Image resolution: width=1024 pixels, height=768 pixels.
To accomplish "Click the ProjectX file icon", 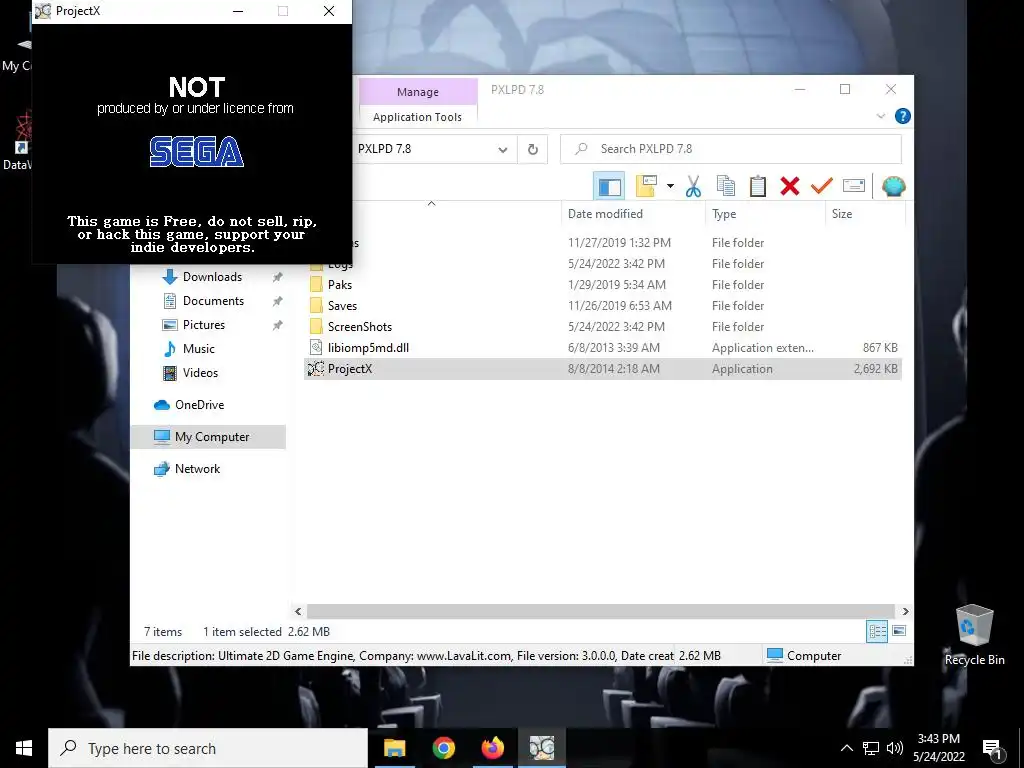I will click(x=316, y=368).
